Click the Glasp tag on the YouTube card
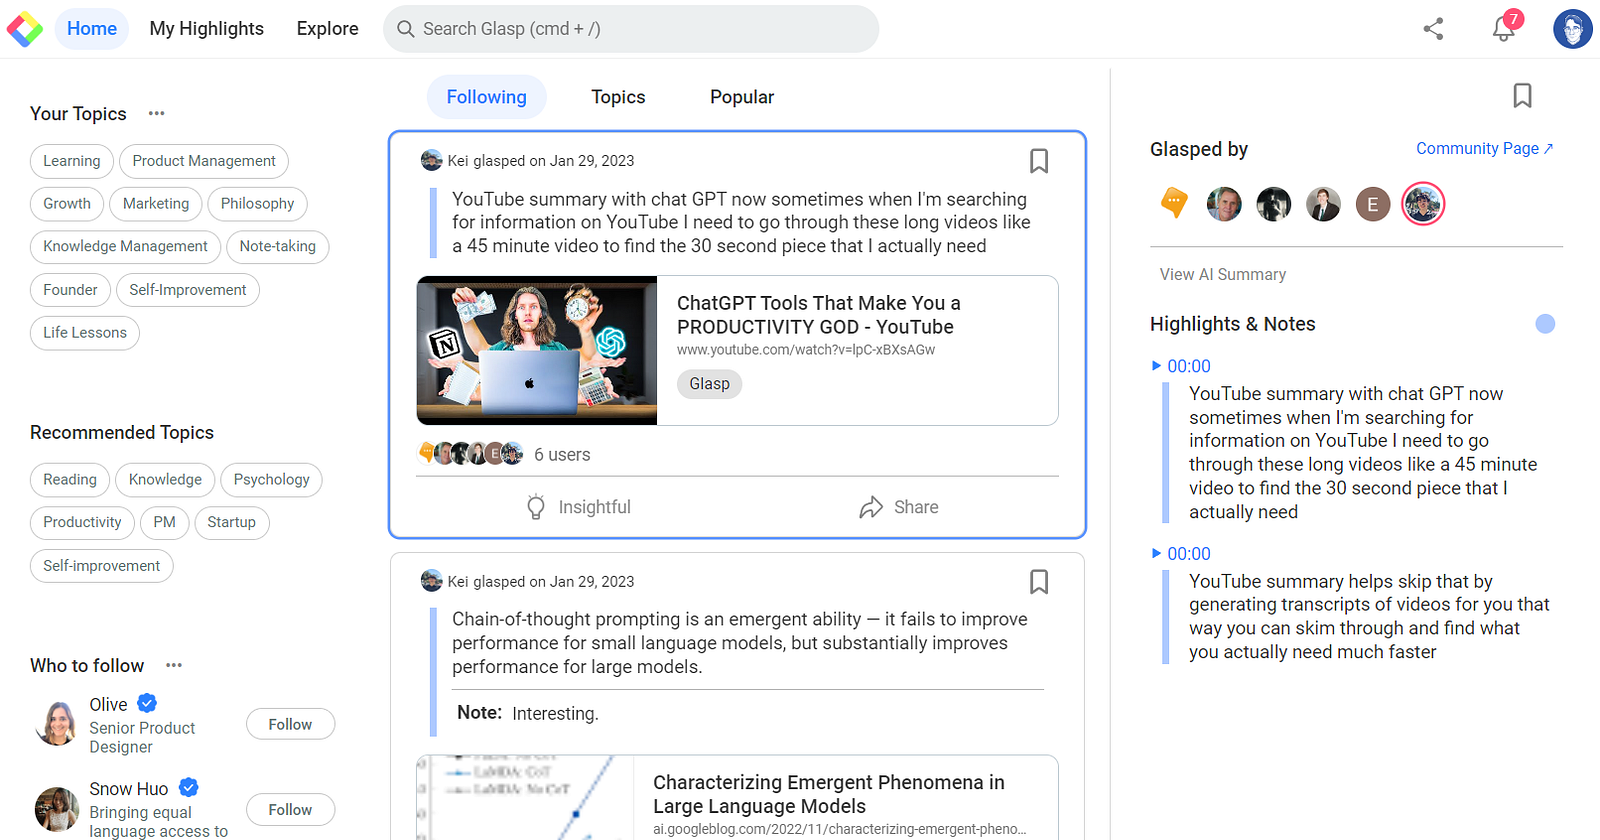This screenshot has width=1600, height=840. coord(710,384)
